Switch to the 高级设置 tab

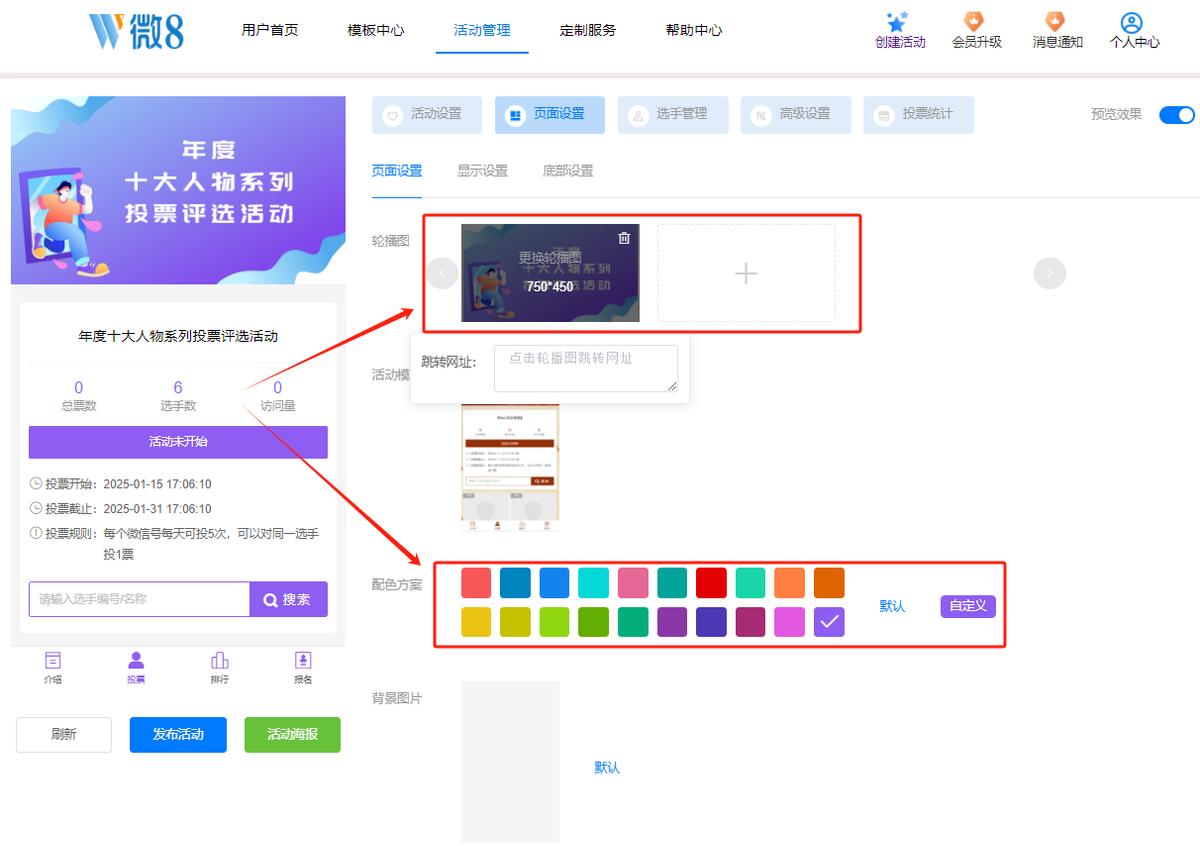(796, 115)
